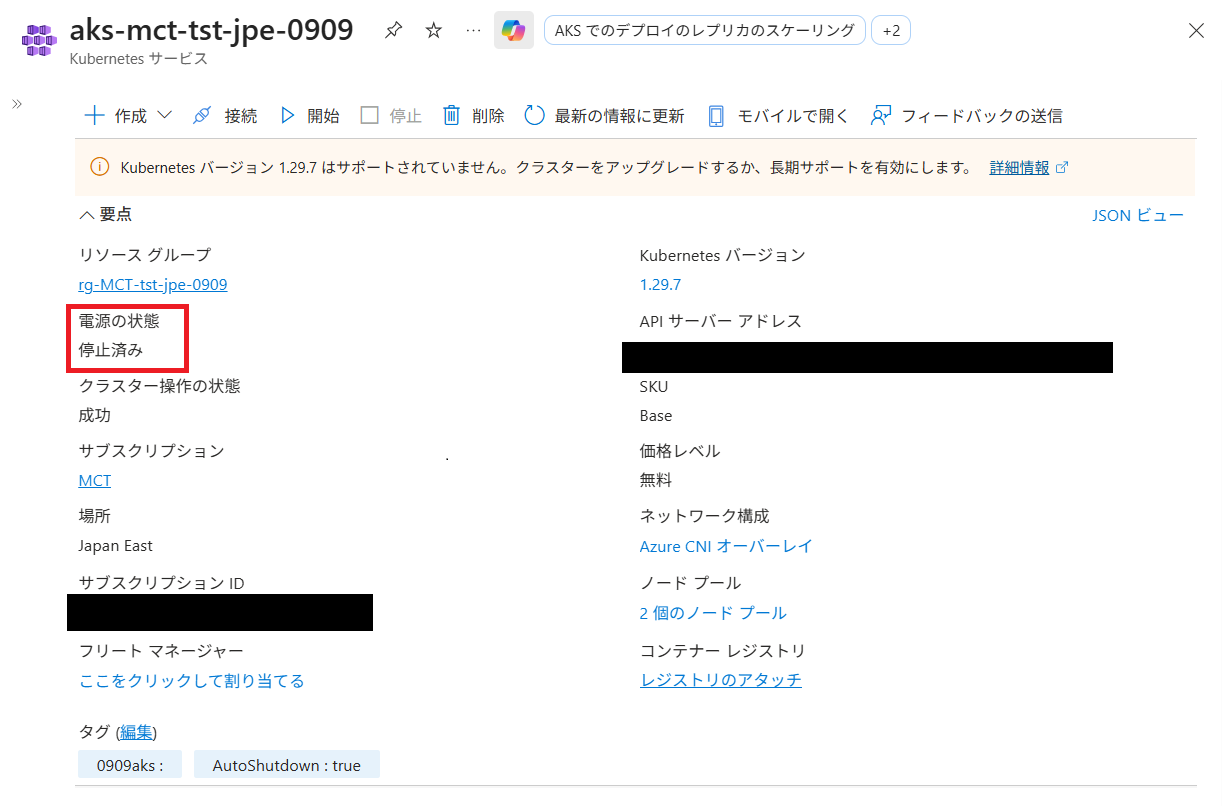Click Kubernetes version 1.29.7 link
1222x806 pixels.
pos(660,285)
